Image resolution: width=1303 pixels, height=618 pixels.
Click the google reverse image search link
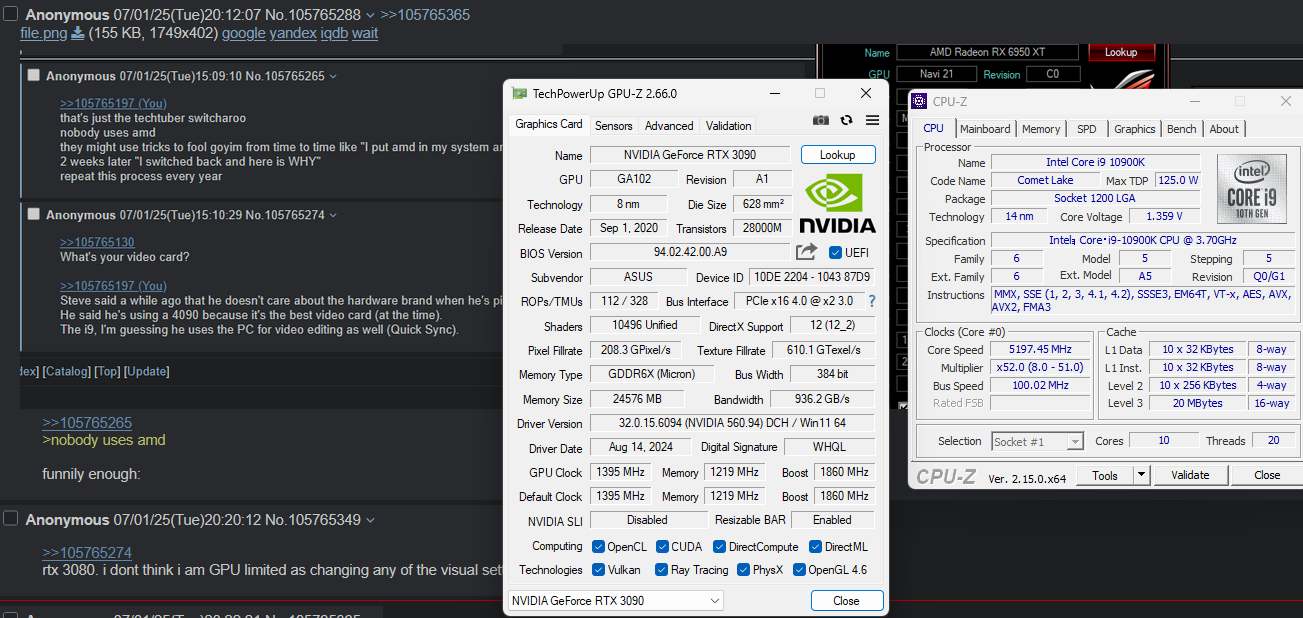coord(244,33)
